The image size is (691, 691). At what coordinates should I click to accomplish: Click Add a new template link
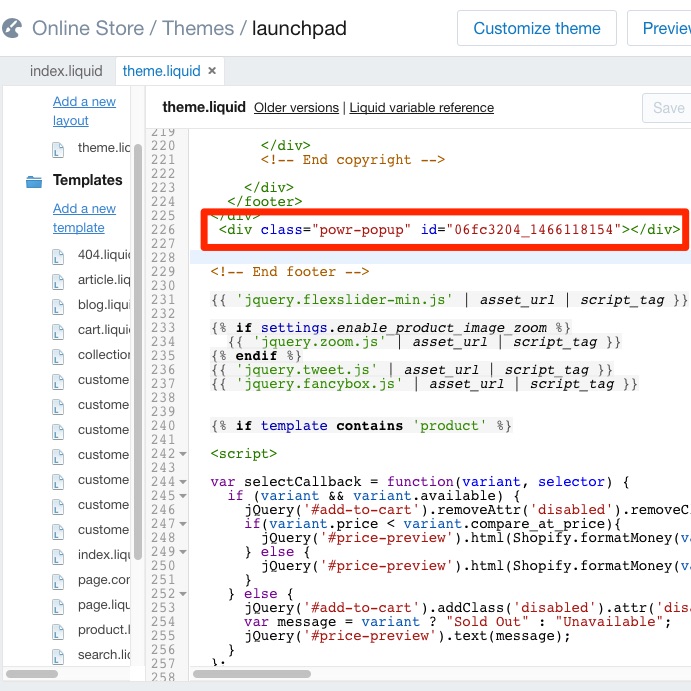[84, 218]
